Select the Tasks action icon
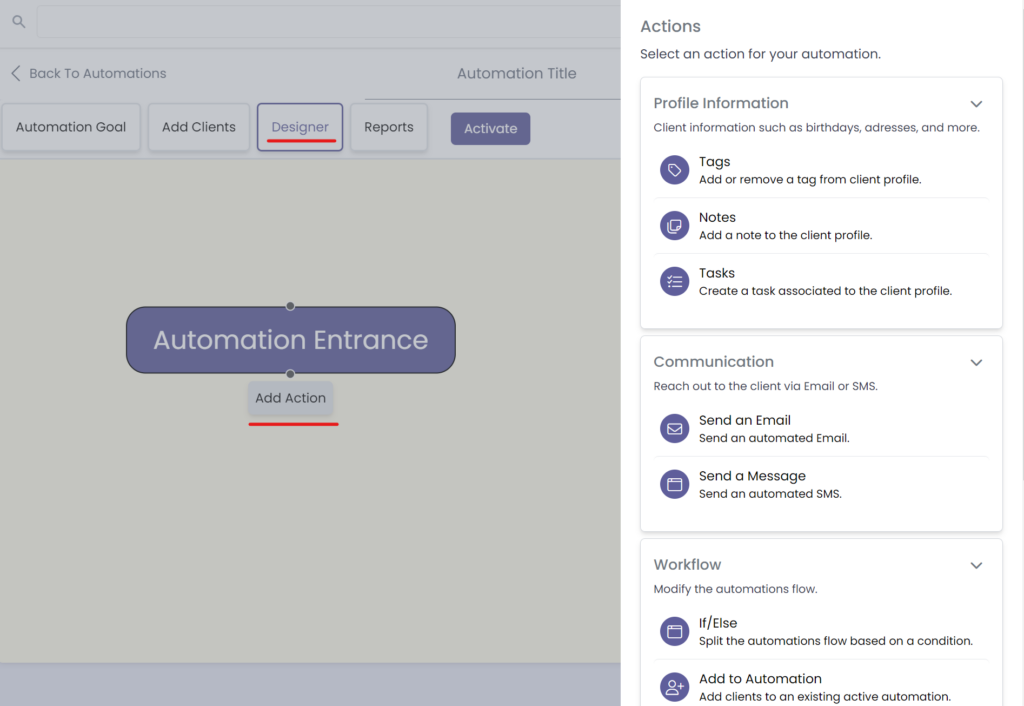This screenshot has height=706, width=1024. click(x=674, y=281)
